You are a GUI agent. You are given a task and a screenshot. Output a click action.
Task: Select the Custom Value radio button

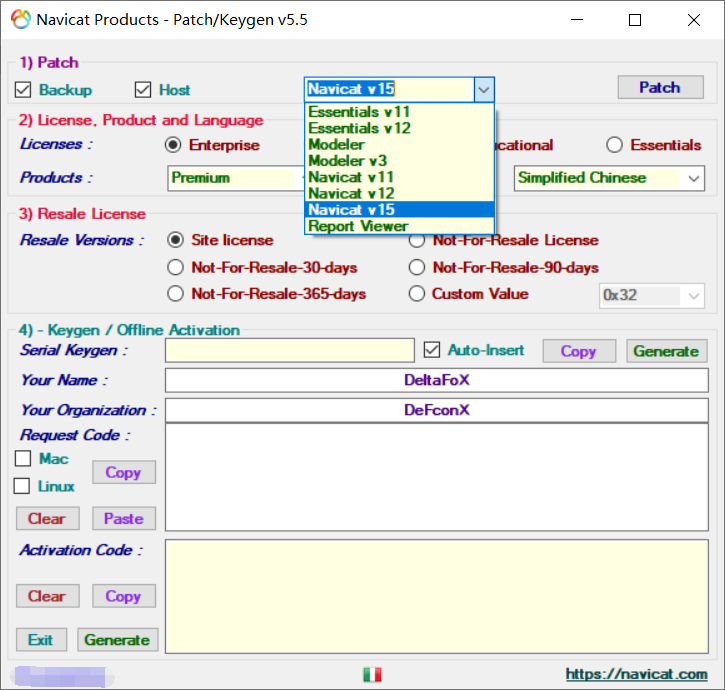point(417,294)
